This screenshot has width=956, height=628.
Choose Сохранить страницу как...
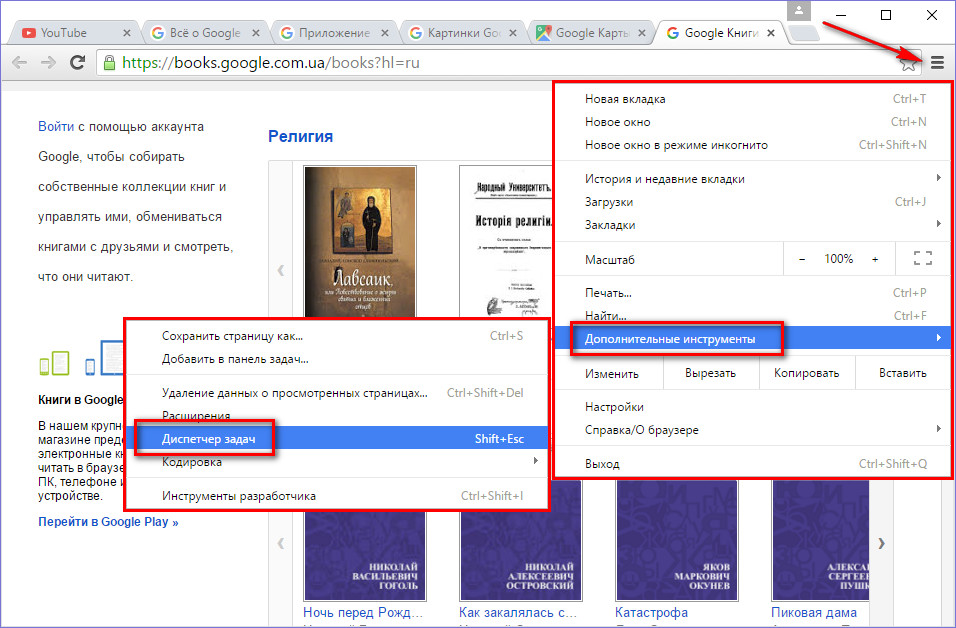(x=337, y=336)
